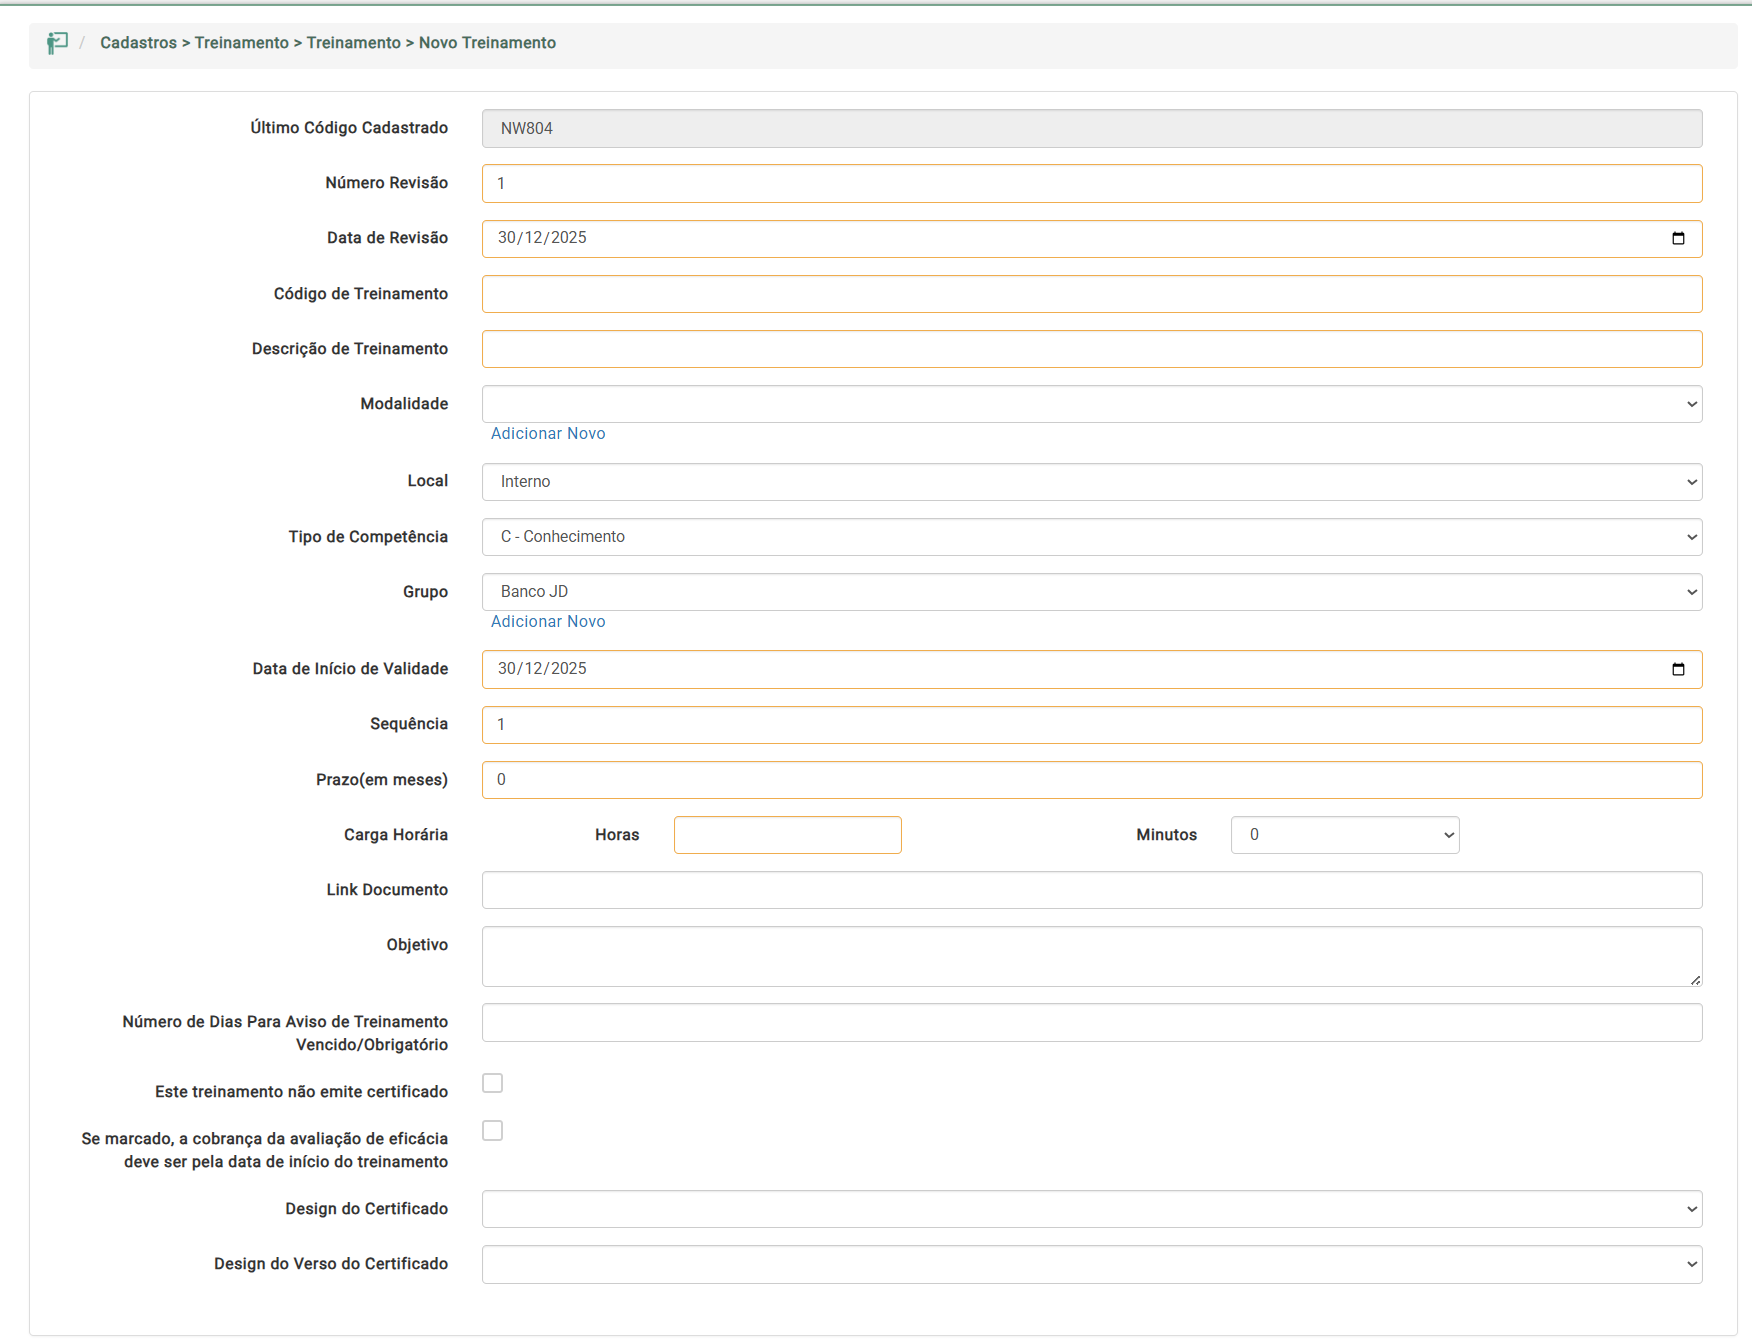Focus the Descrição de Treinamento field
1752x1344 pixels.
point(1091,349)
